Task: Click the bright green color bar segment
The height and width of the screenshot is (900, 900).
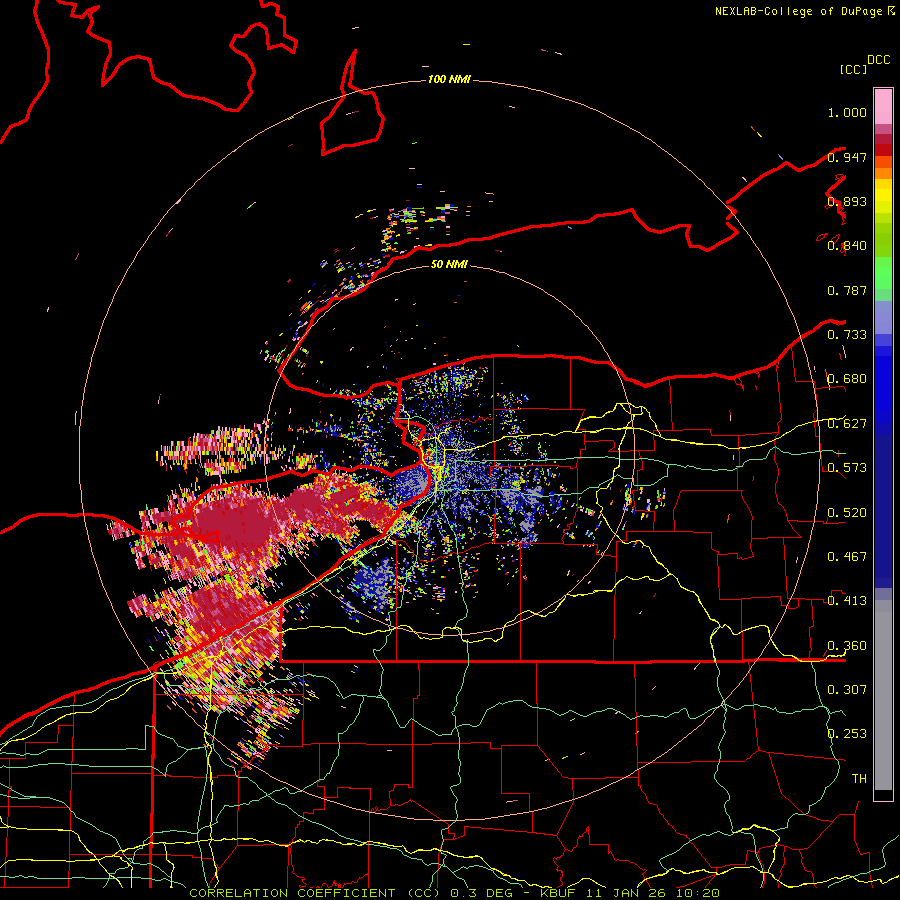Action: point(883,273)
